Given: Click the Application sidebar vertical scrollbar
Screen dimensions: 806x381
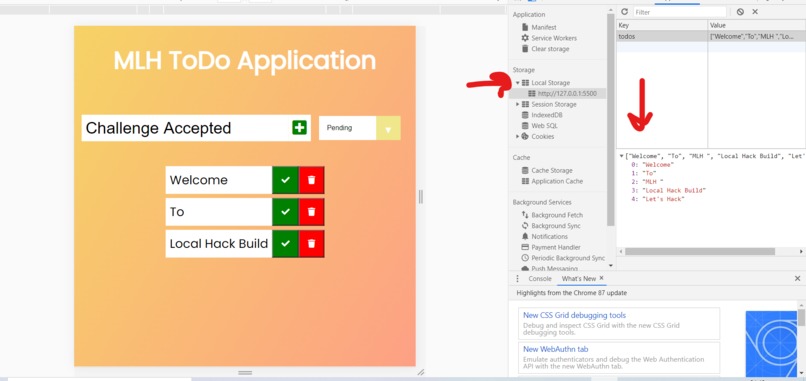Looking at the screenshot, I should point(611,119).
